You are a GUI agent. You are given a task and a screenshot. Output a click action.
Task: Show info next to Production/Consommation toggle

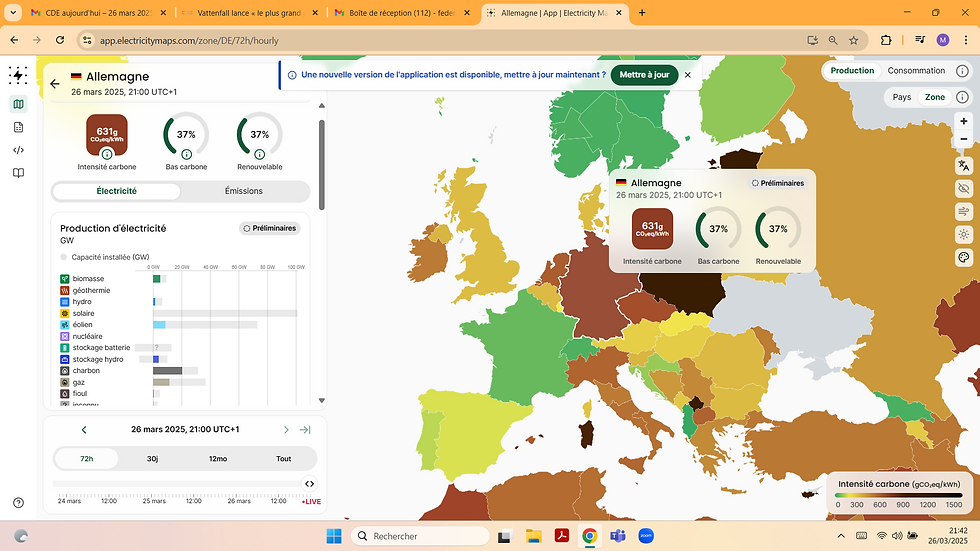pyautogui.click(x=962, y=71)
